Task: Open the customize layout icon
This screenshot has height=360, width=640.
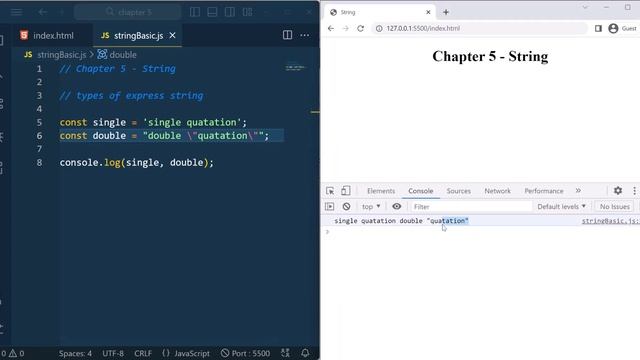Action: coord(247,12)
